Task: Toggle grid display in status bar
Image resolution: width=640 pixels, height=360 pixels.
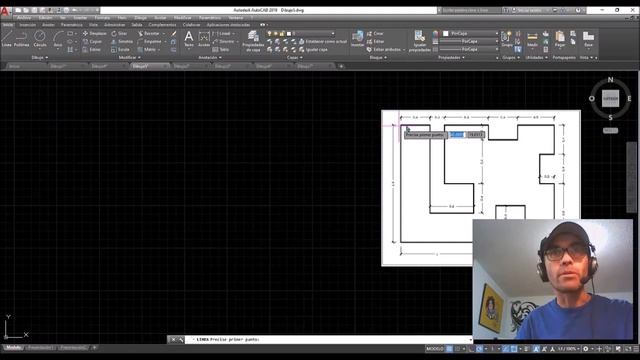Action: click(449, 349)
